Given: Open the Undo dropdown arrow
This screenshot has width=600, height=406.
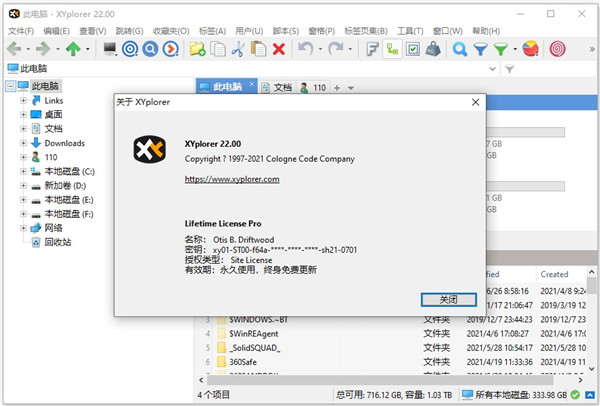Looking at the screenshot, I should tap(320, 49).
